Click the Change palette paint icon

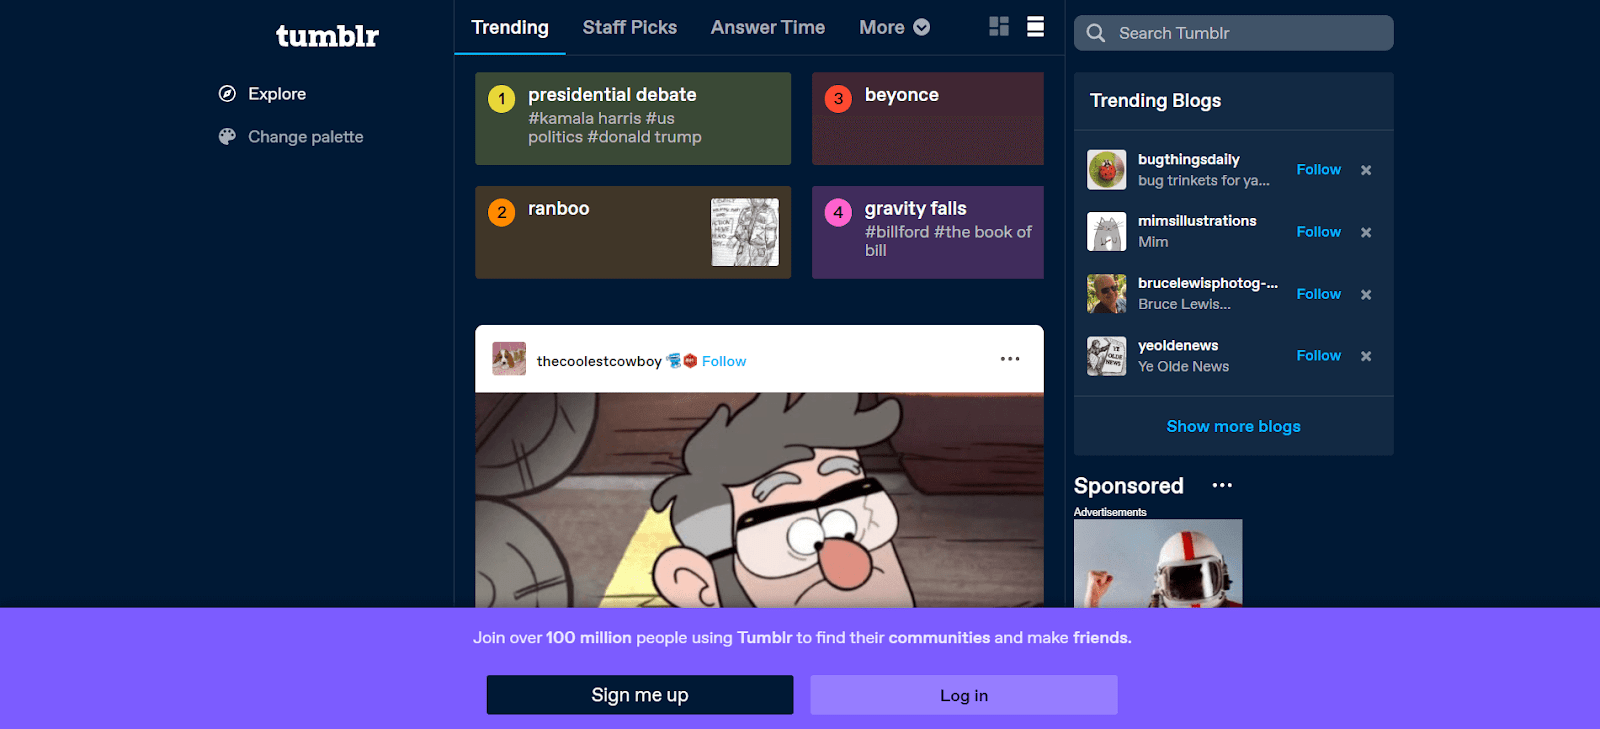click(x=227, y=137)
